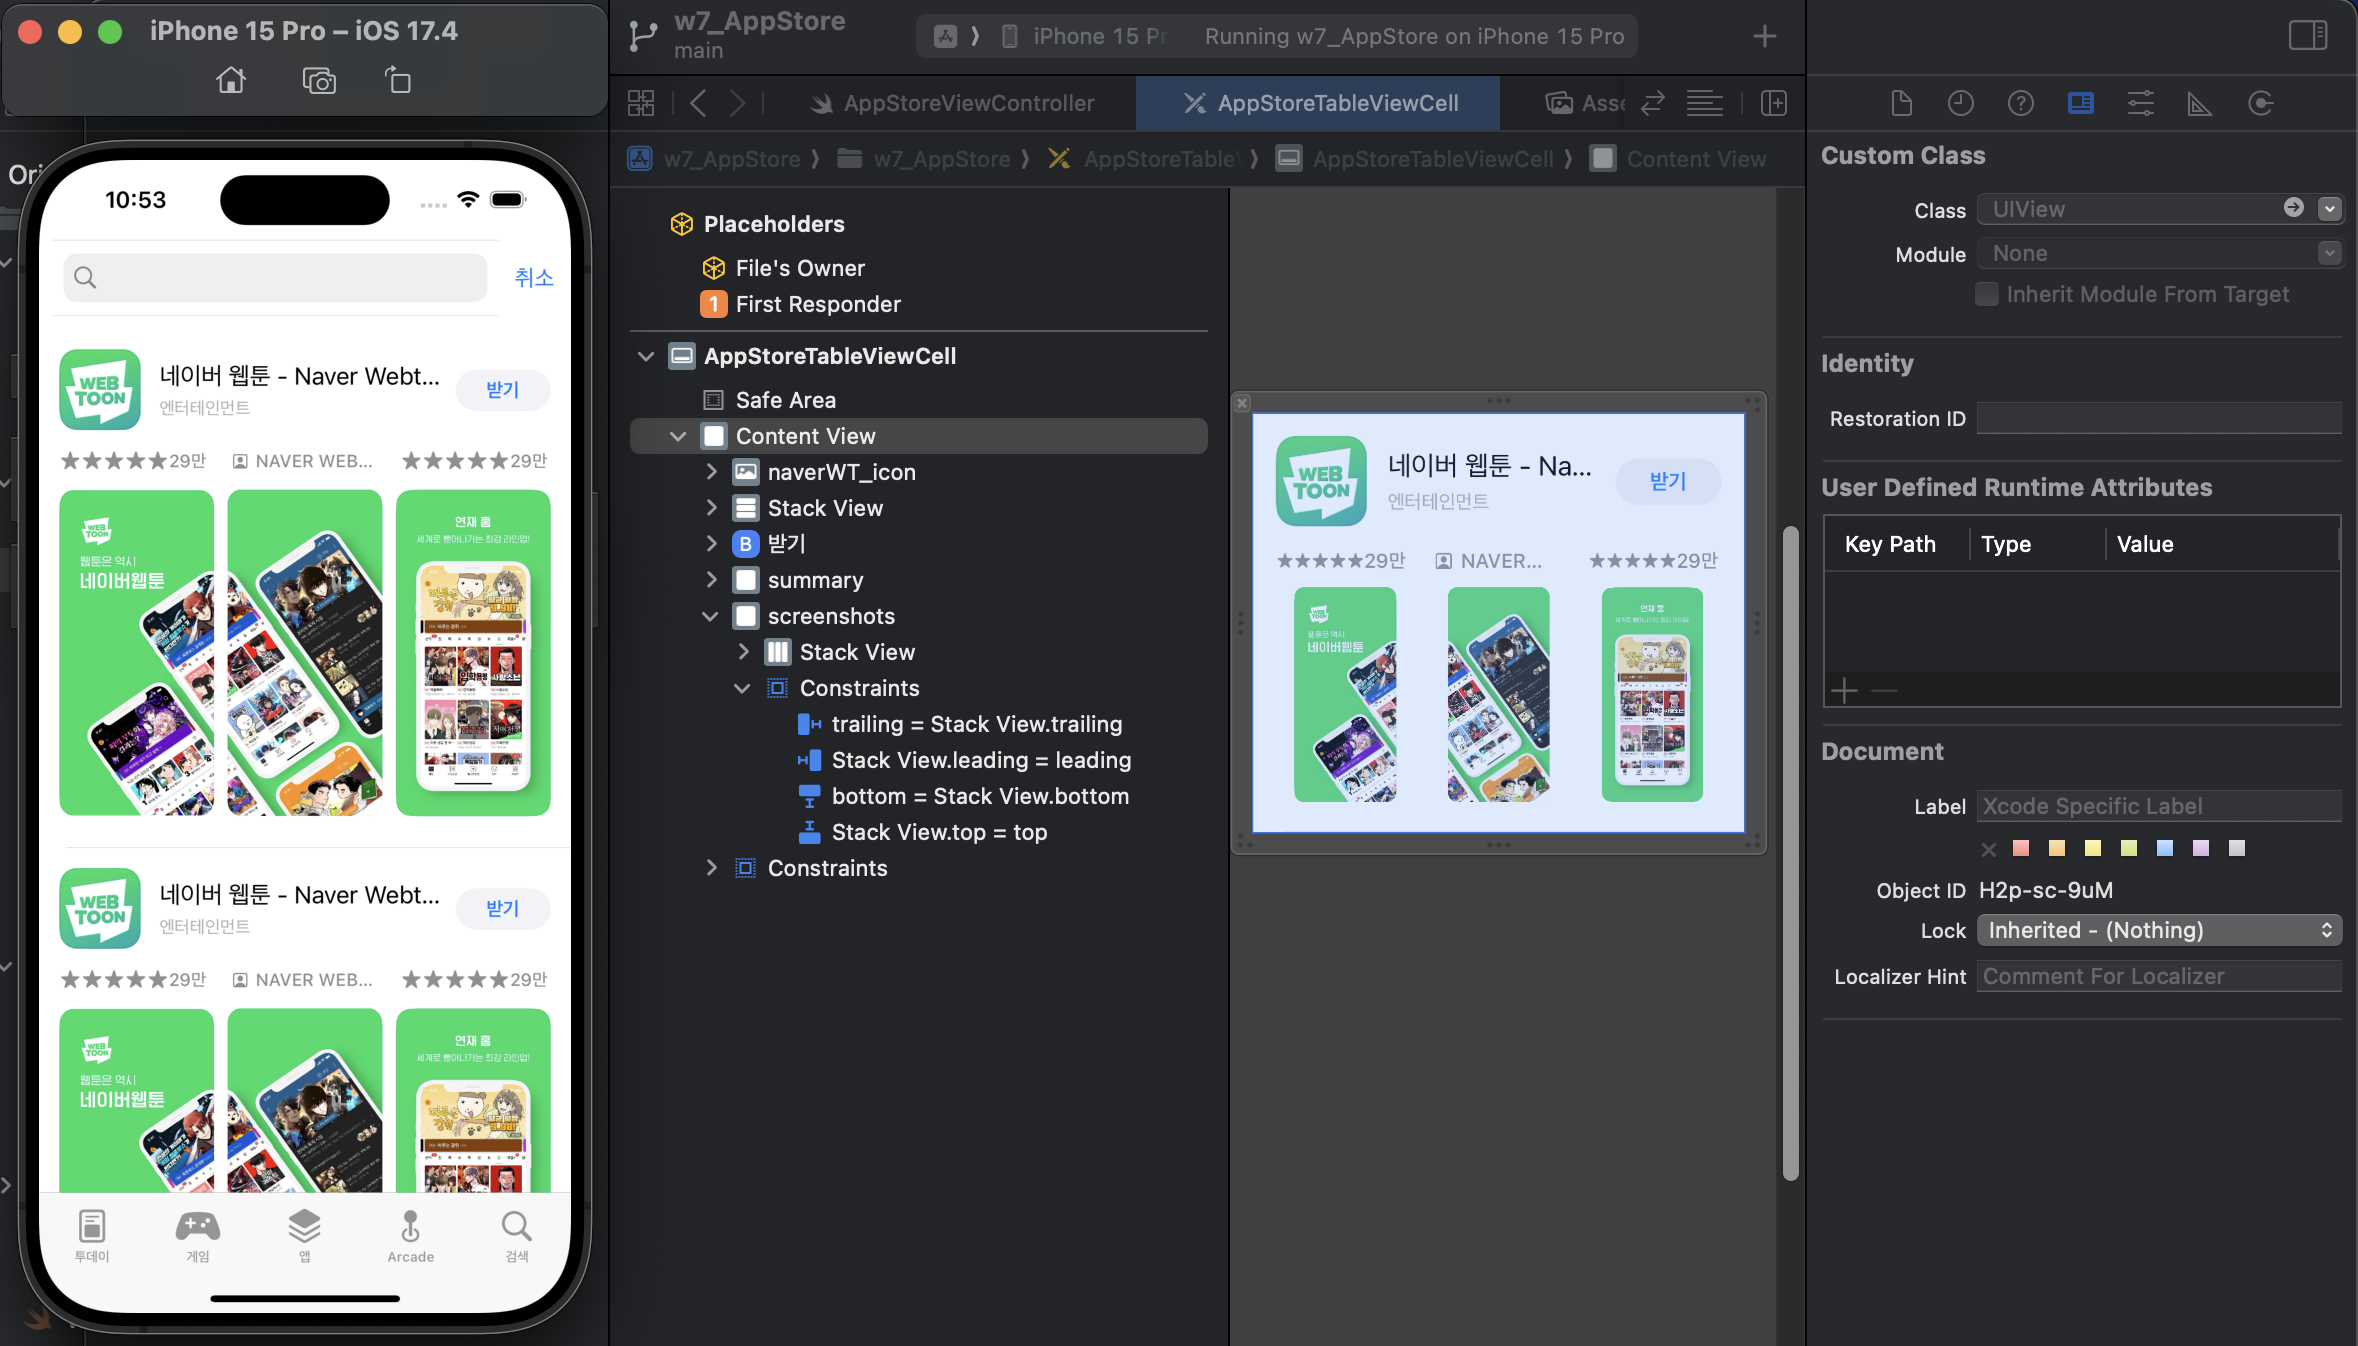Toggle the right inspector sidebar panel
Image resolution: width=2358 pixels, height=1346 pixels.
[2308, 36]
